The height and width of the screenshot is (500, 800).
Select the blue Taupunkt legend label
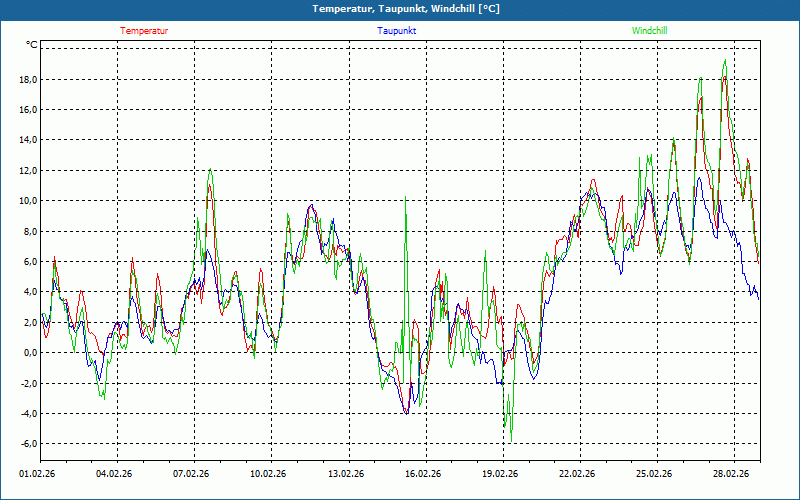pyautogui.click(x=397, y=31)
